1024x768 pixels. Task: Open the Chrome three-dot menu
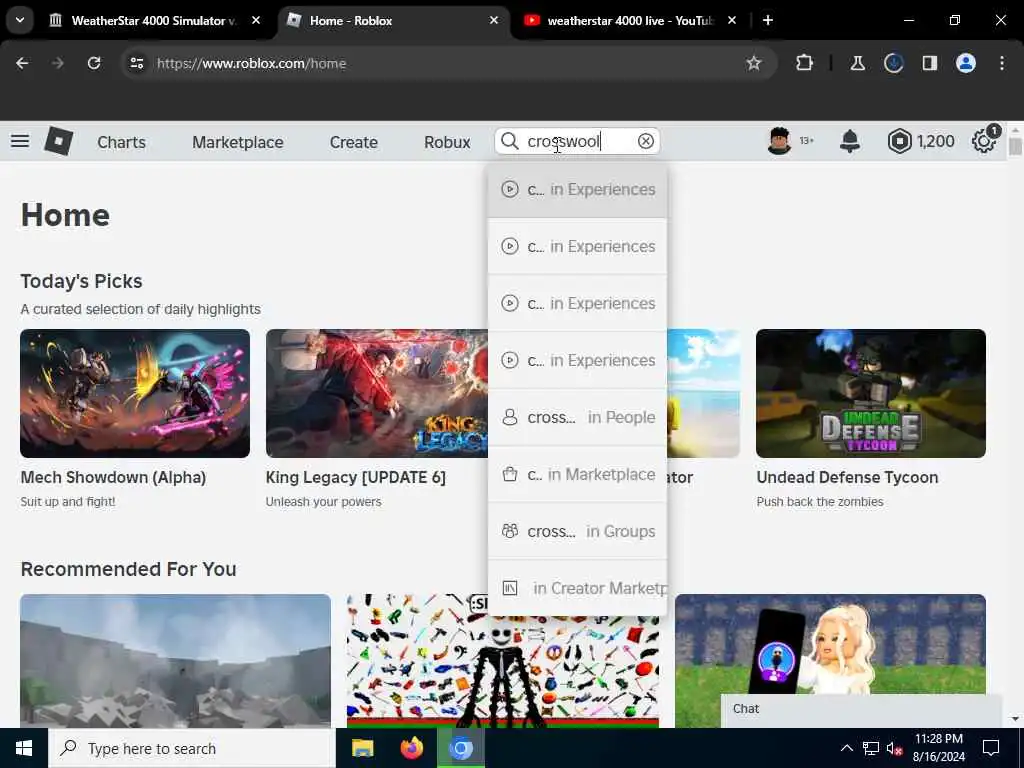point(1002,63)
